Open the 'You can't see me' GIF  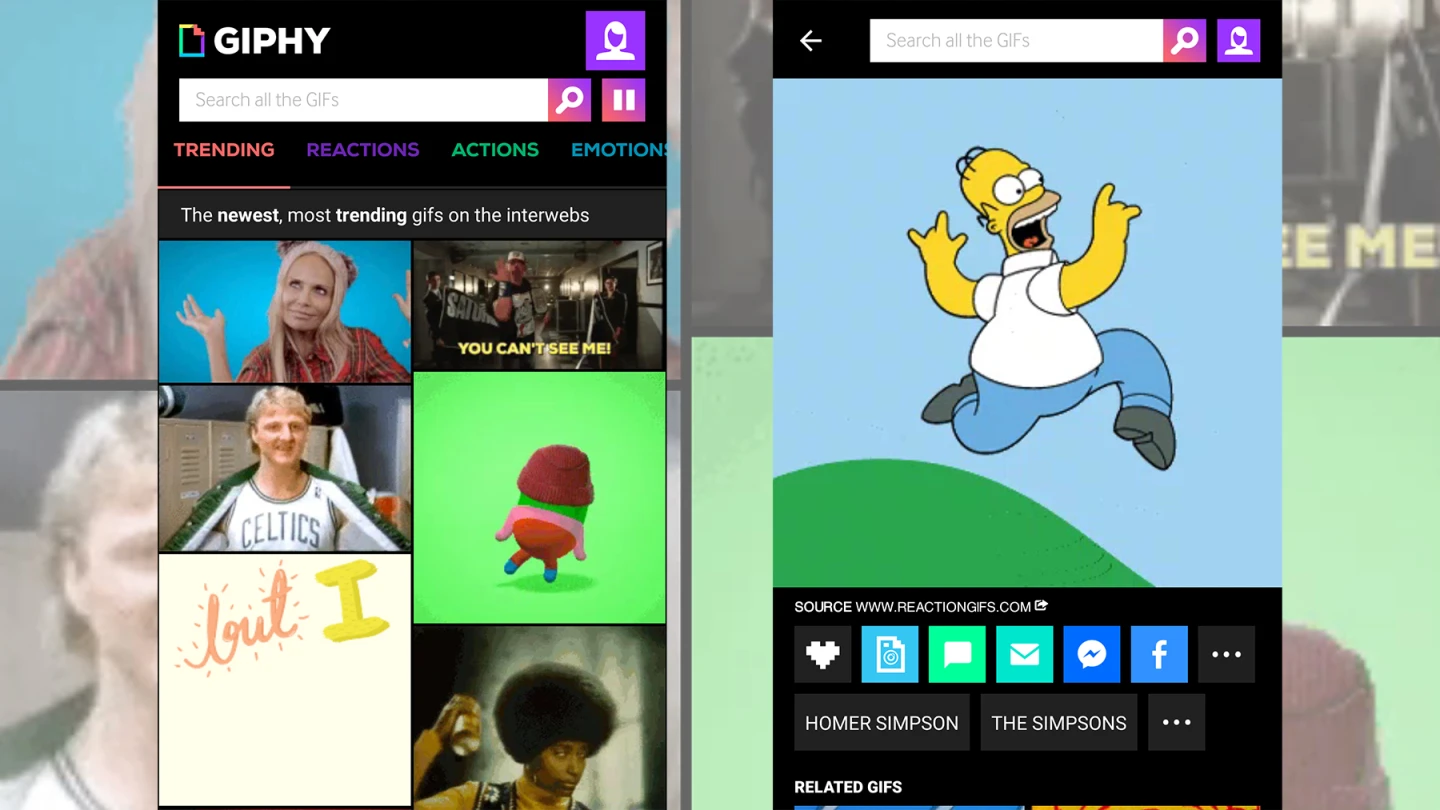click(539, 304)
